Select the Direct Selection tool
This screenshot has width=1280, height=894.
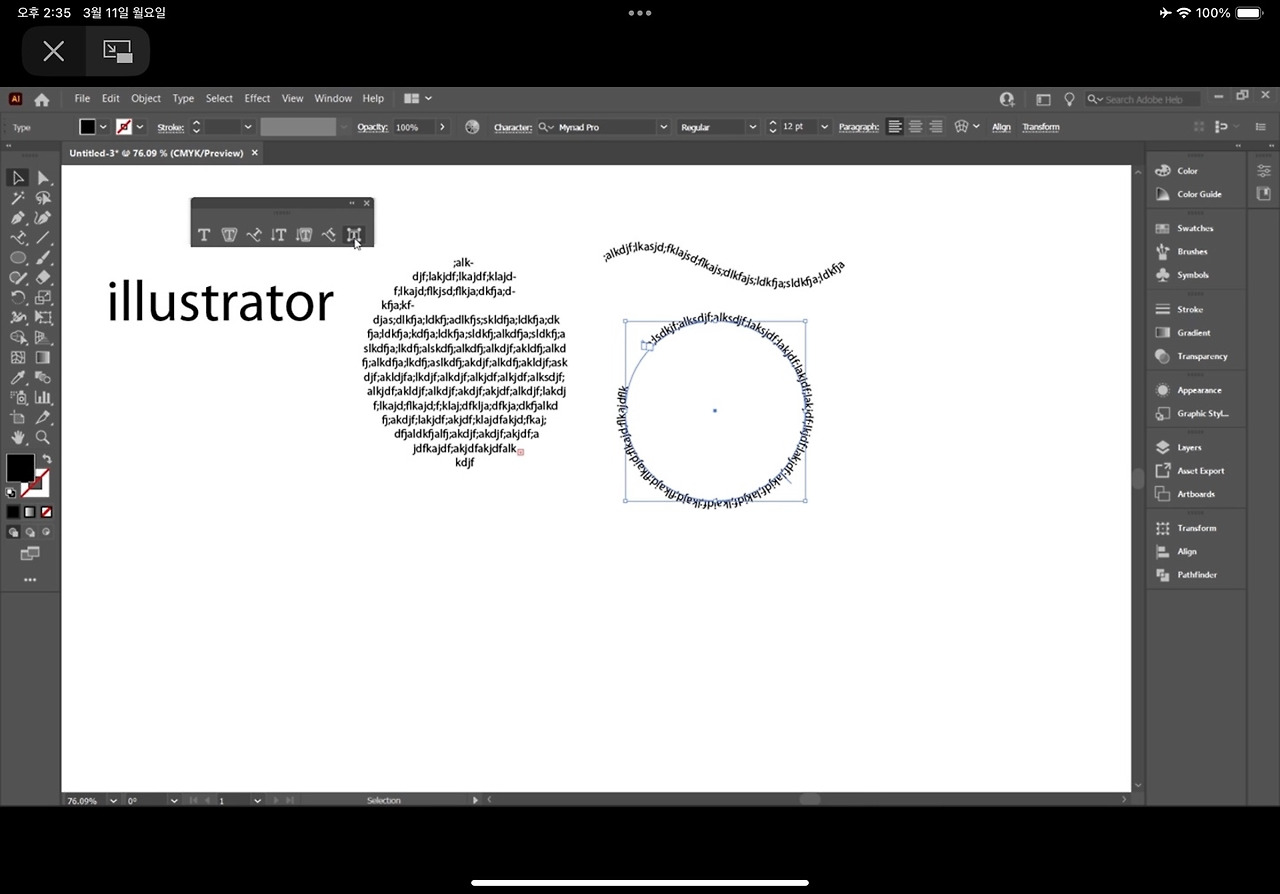(x=43, y=178)
